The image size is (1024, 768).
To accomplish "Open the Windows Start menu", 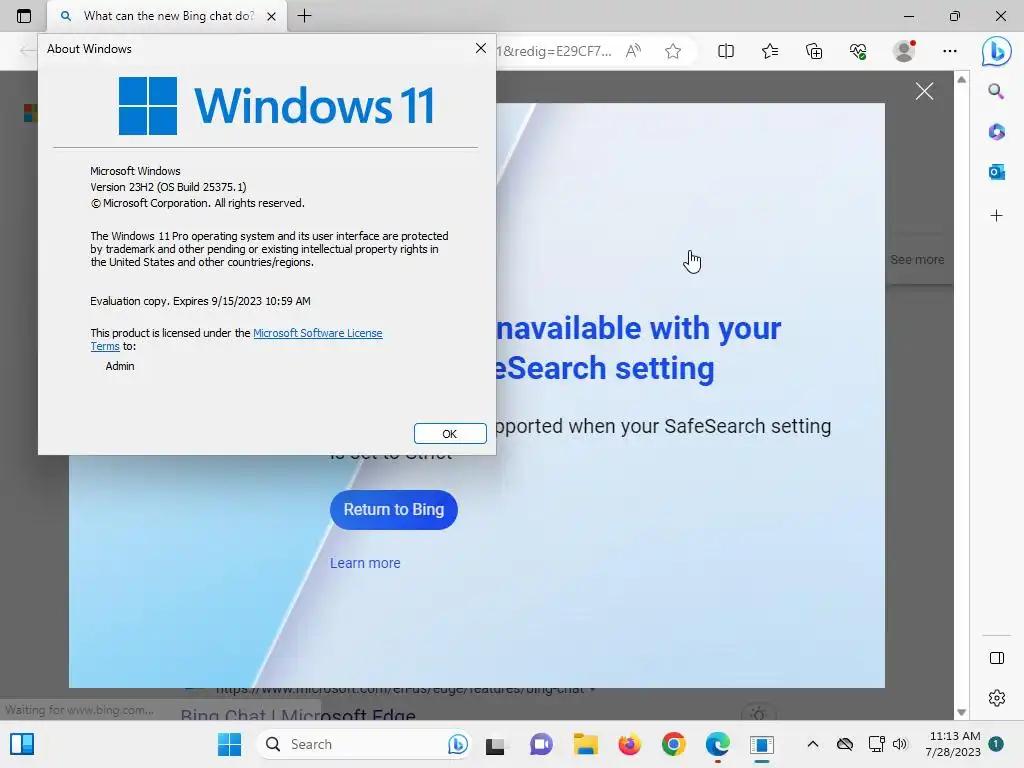I will coord(229,744).
